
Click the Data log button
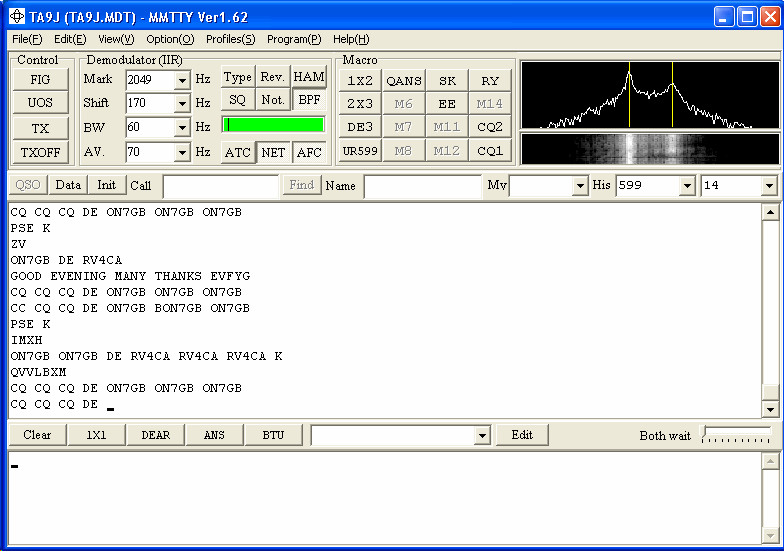(x=68, y=185)
